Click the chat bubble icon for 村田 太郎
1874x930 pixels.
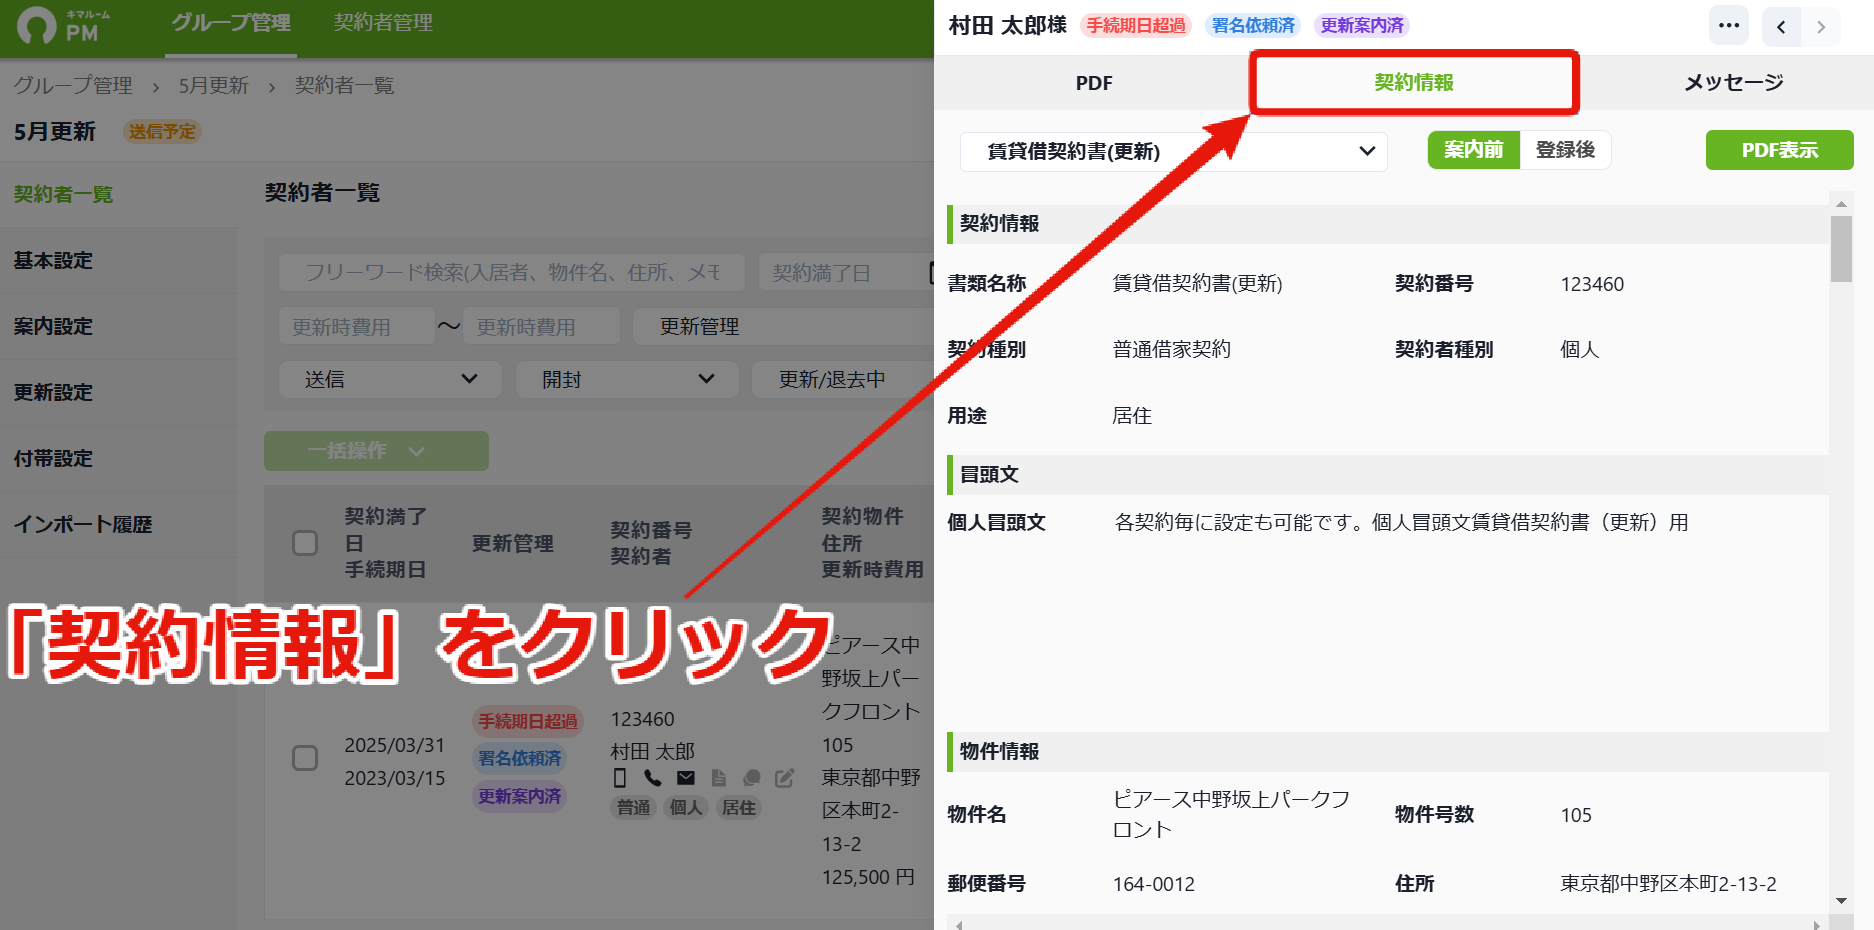(752, 778)
